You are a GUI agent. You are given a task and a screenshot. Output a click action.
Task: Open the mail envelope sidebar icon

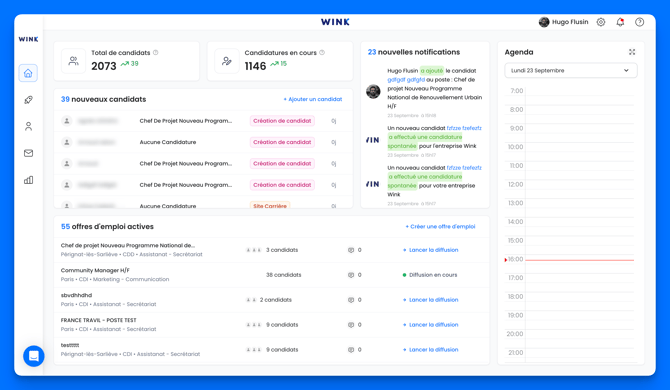tap(28, 153)
